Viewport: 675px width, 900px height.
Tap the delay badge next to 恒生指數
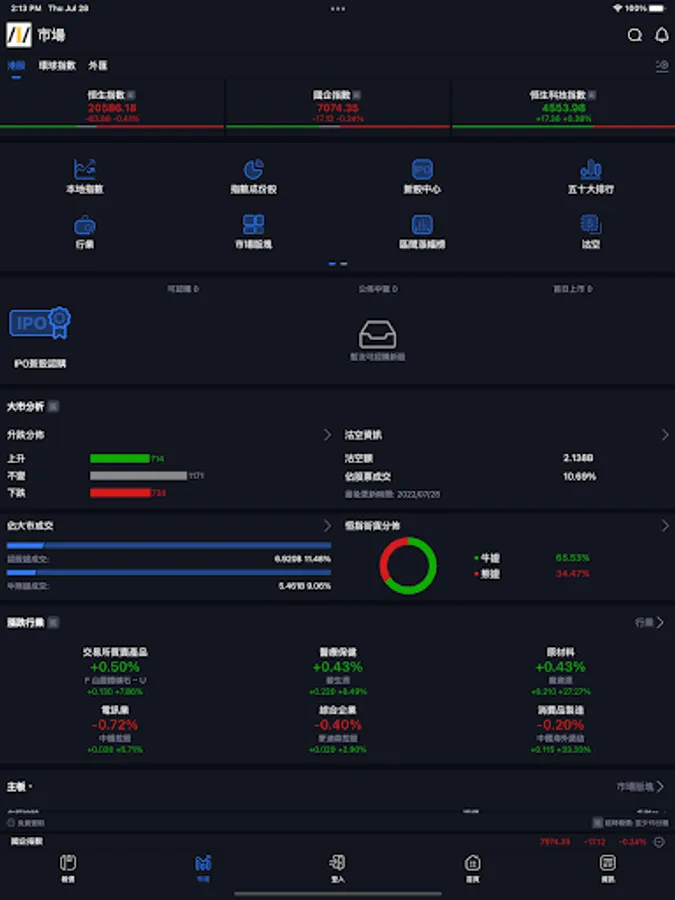(x=131, y=95)
